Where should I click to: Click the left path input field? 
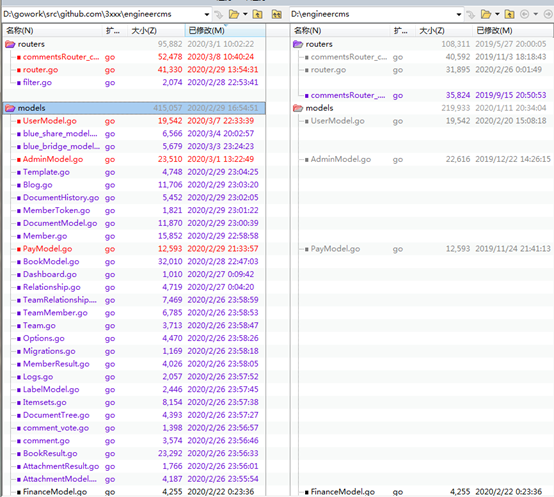(x=102, y=14)
